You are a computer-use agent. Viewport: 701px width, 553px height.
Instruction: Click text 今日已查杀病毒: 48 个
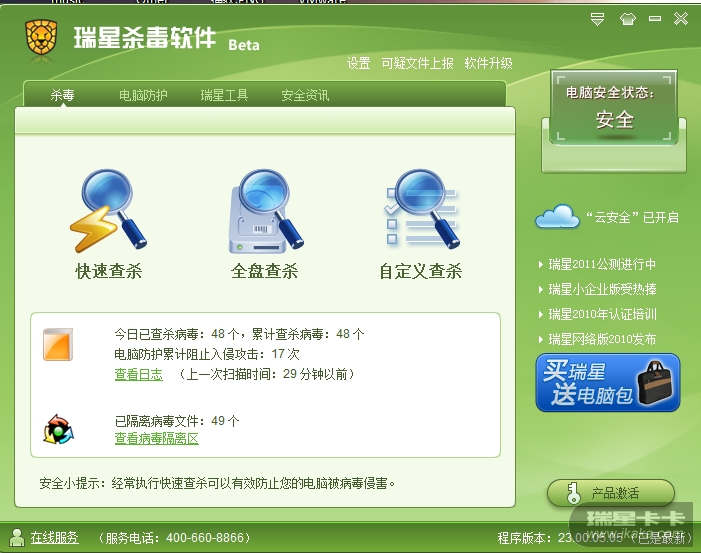(177, 334)
